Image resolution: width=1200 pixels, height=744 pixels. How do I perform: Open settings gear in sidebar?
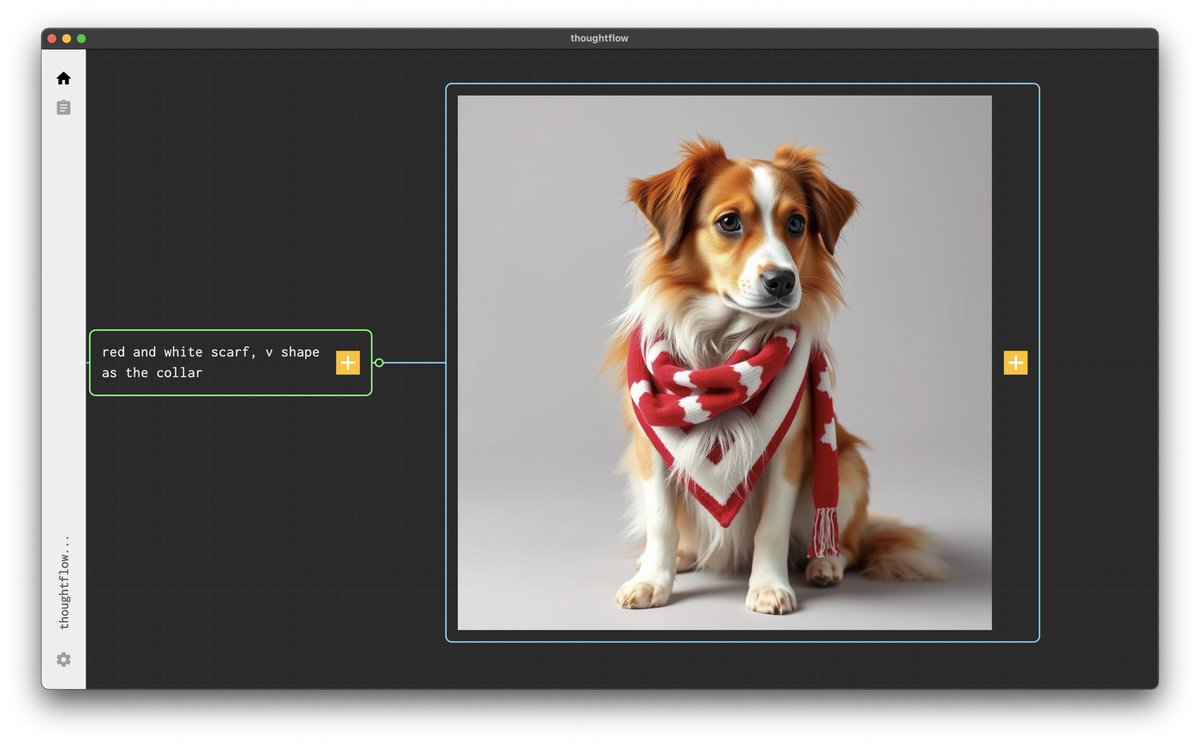point(64,660)
